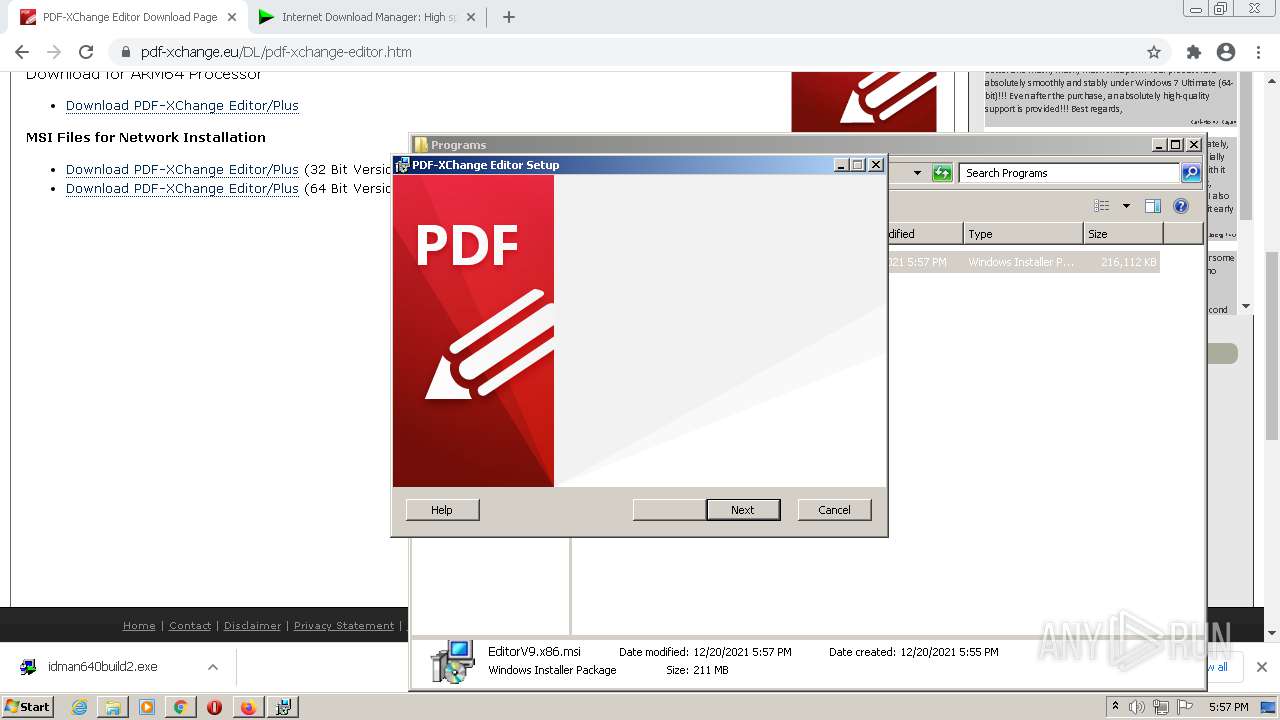Click the Search Programs field

(1068, 173)
